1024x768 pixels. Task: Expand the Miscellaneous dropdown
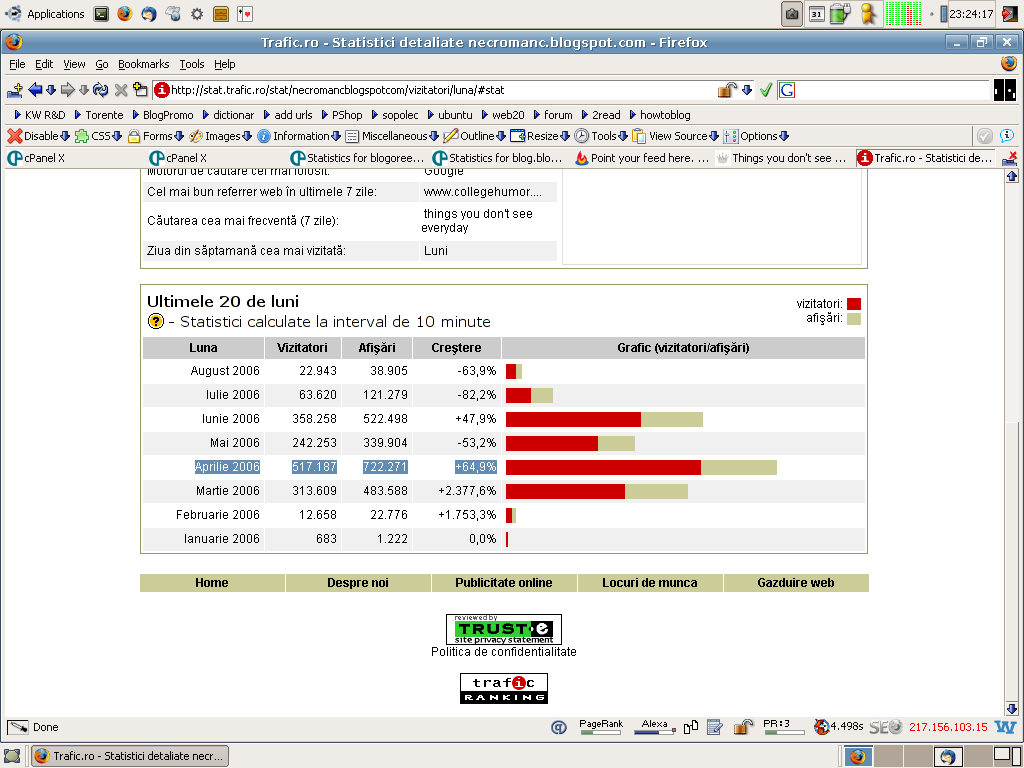(x=392, y=136)
